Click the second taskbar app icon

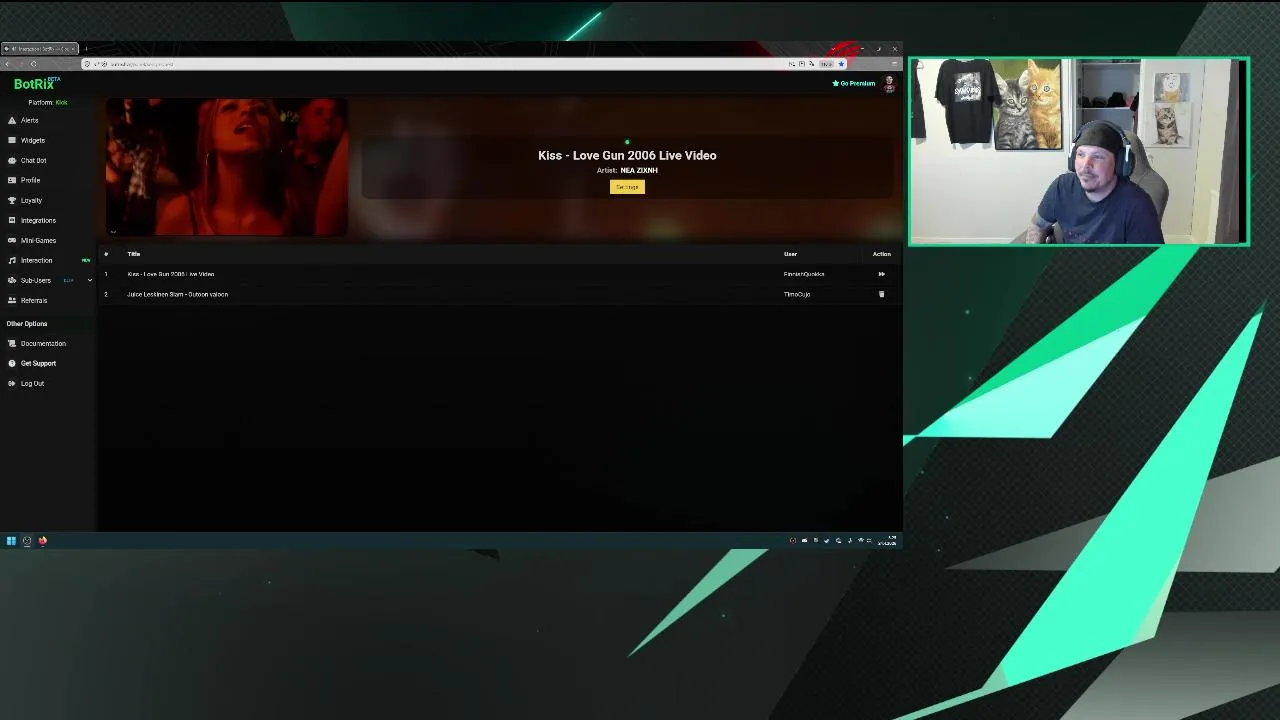(27, 541)
